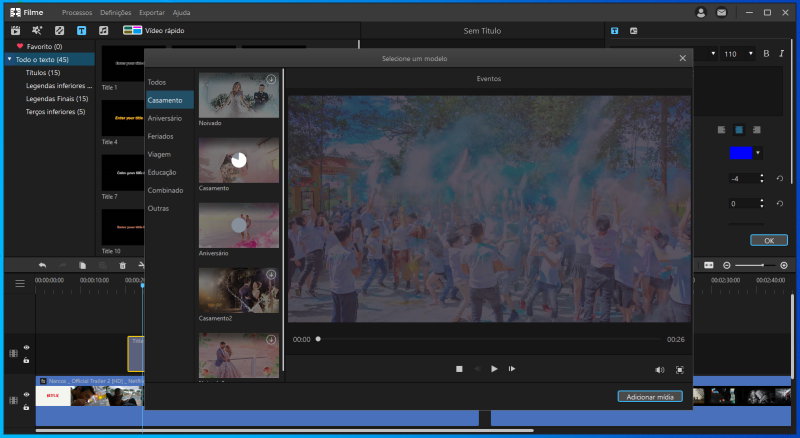Play the template preview
The width and height of the screenshot is (800, 438).
click(494, 369)
